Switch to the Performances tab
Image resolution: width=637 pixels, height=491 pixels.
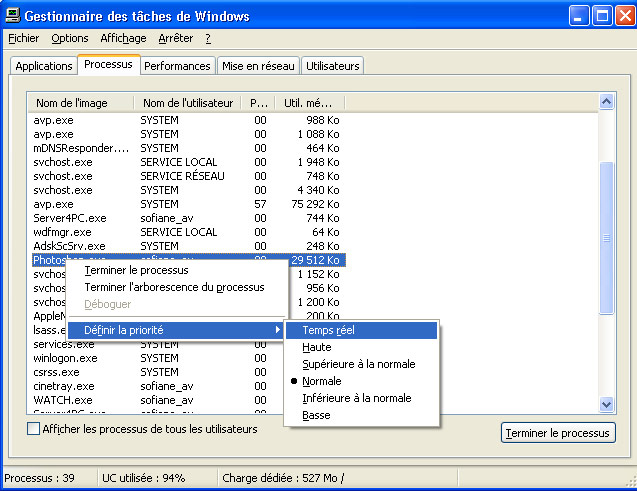click(x=178, y=66)
